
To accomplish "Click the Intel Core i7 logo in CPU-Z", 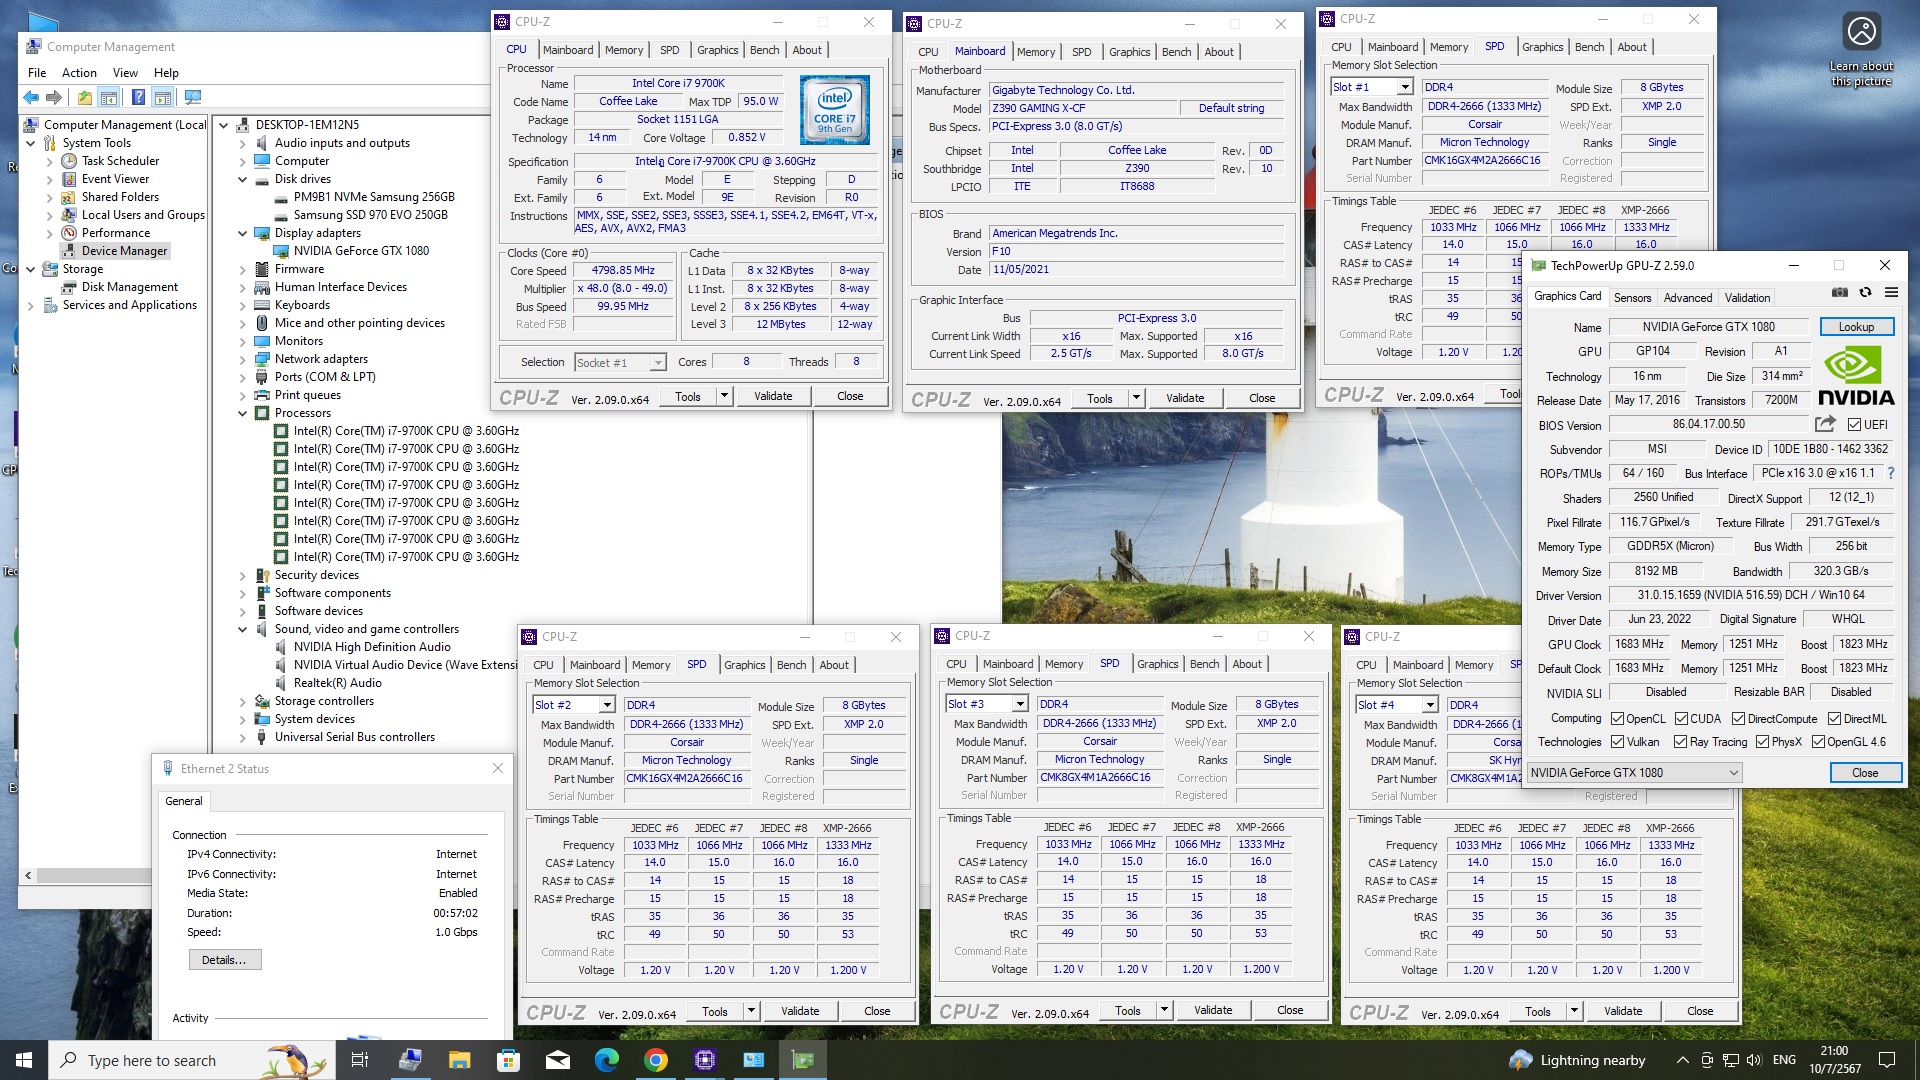I will (835, 111).
